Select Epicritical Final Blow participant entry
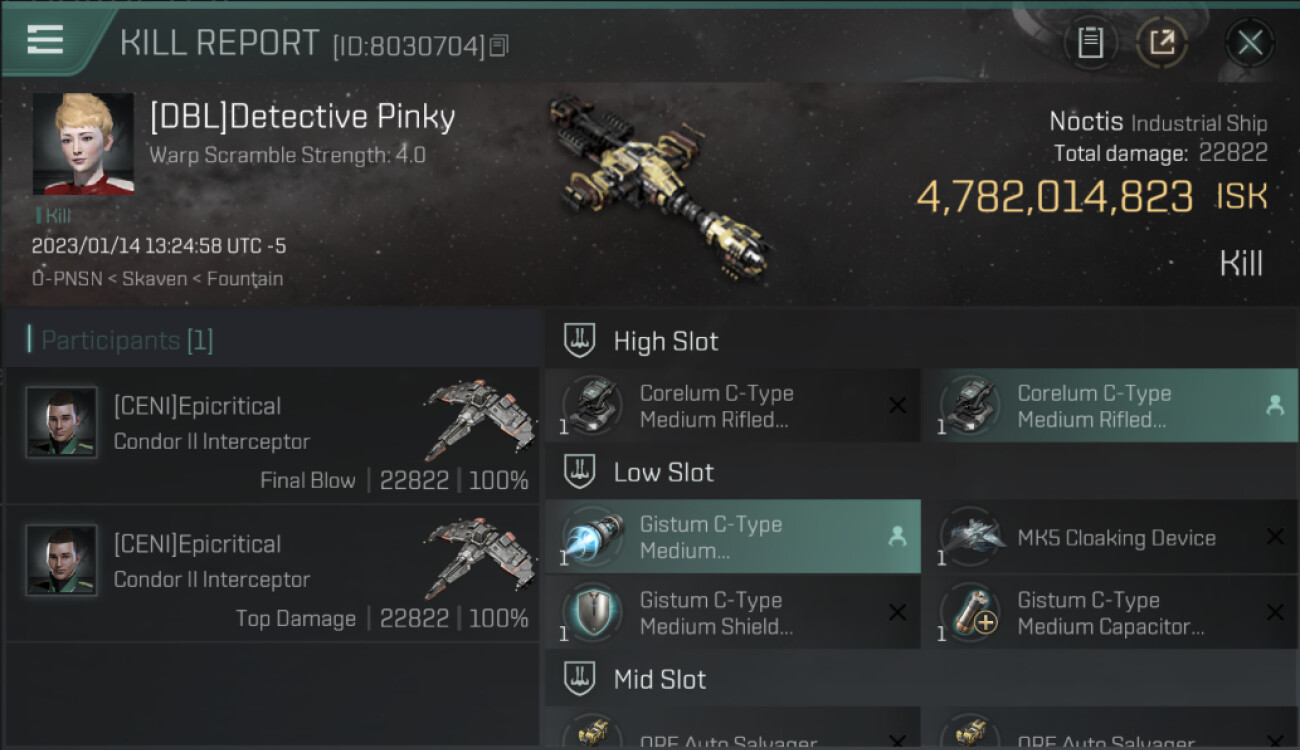 pyautogui.click(x=272, y=436)
